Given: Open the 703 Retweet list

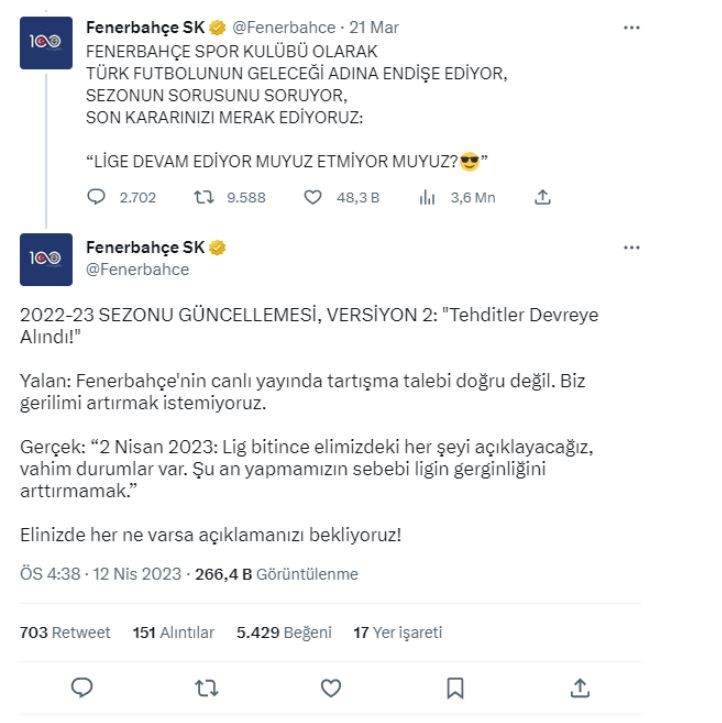Looking at the screenshot, I should click(65, 632).
